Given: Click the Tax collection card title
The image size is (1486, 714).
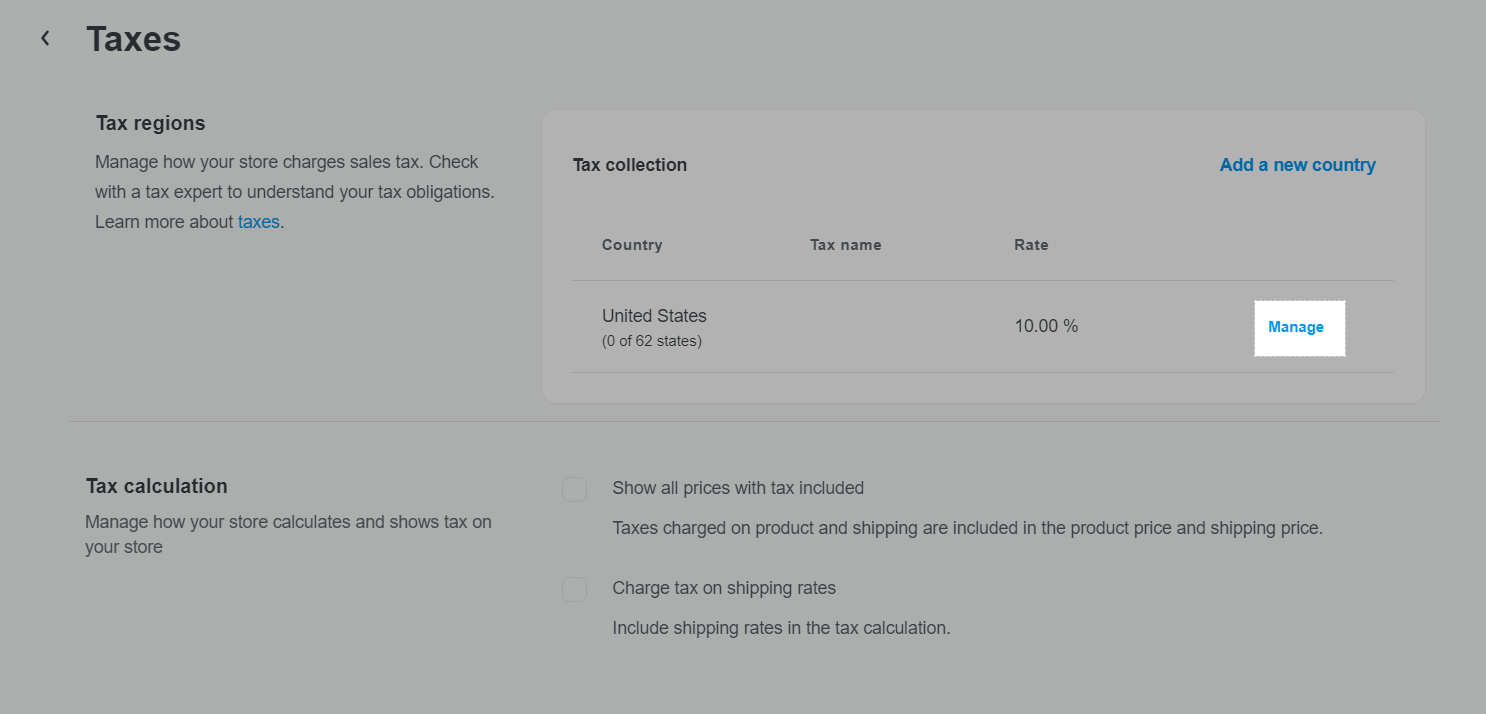Looking at the screenshot, I should tap(630, 165).
